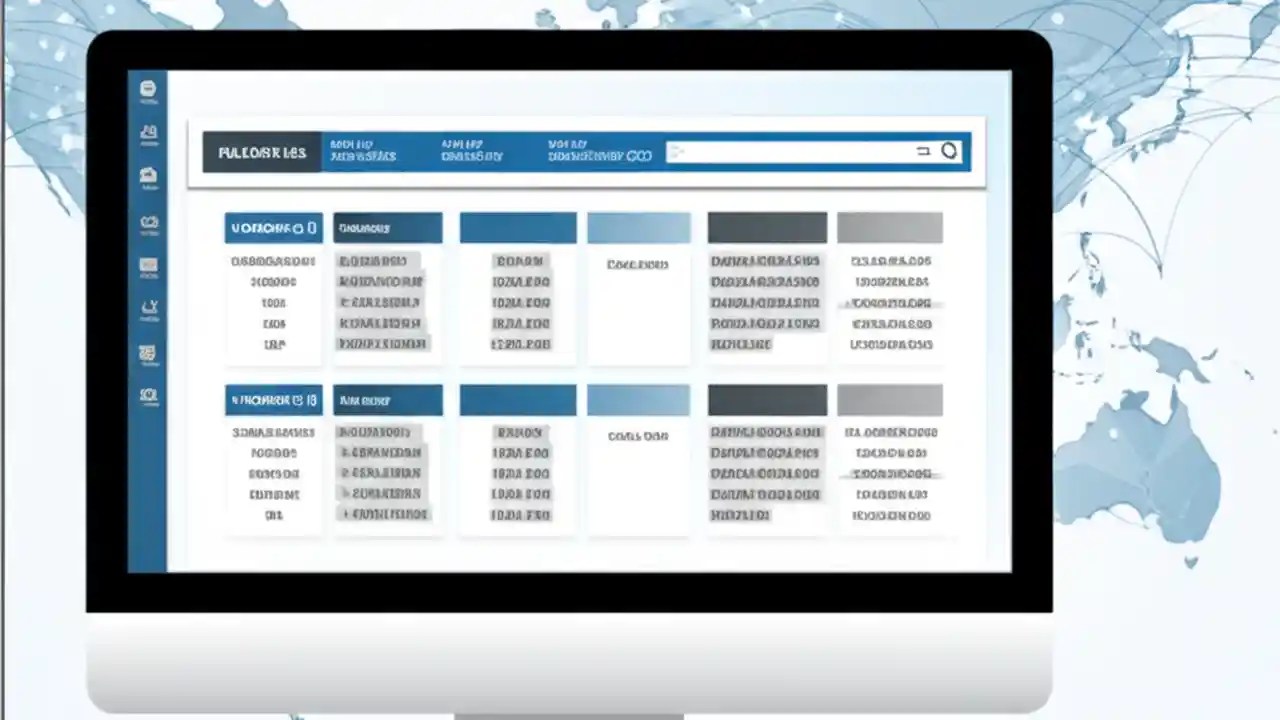Click the sync icon in the sidebar

pyautogui.click(x=148, y=306)
